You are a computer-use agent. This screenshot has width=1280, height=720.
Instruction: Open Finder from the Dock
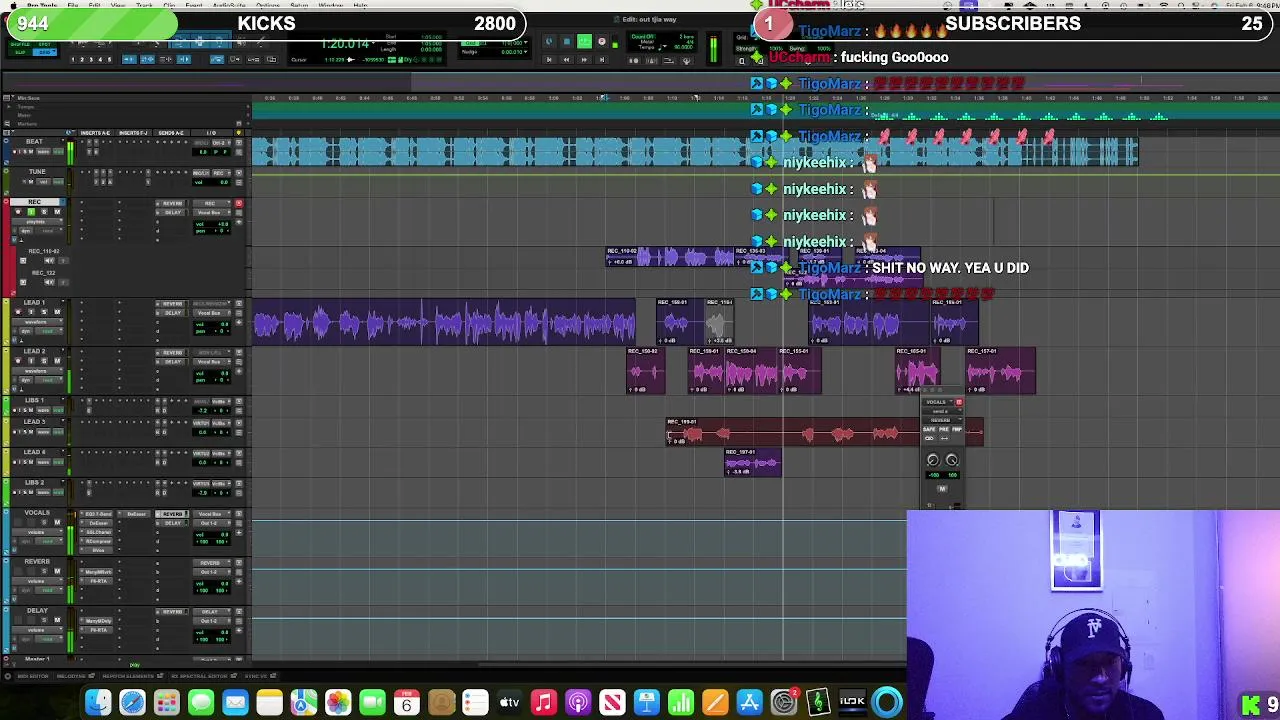pyautogui.click(x=98, y=703)
